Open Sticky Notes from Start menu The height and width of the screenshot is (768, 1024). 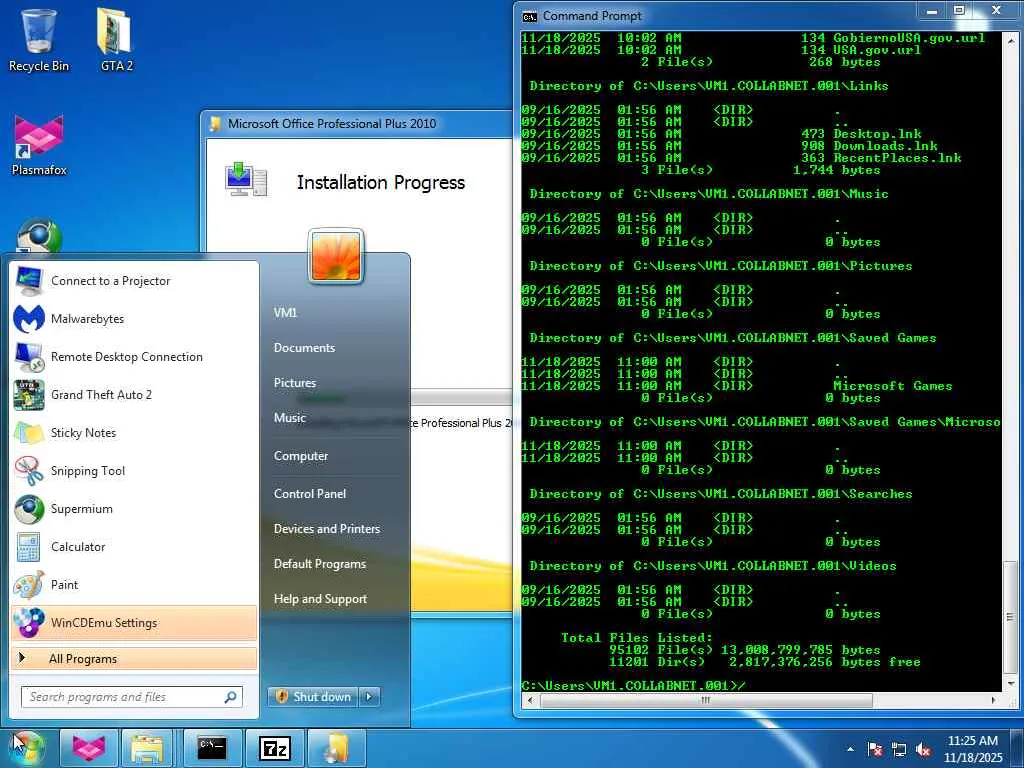coord(134,433)
